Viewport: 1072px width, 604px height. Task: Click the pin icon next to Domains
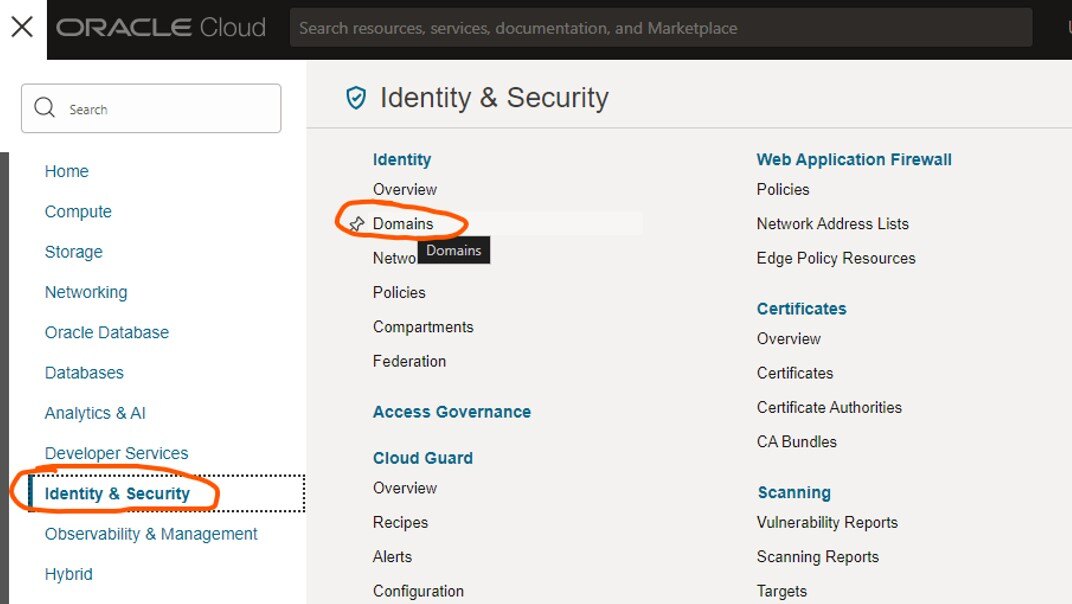pos(356,224)
